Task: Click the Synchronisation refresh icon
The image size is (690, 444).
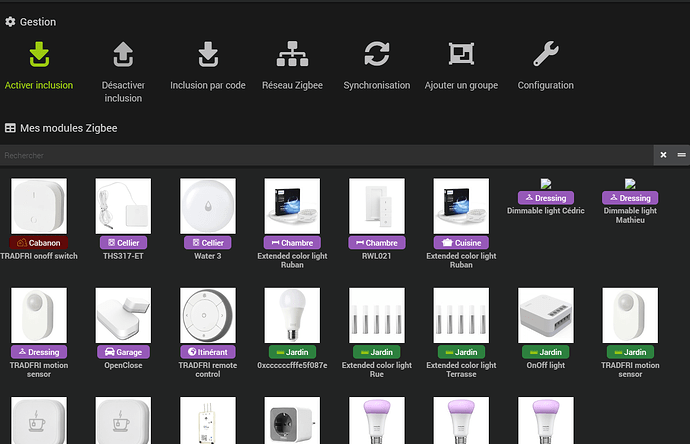Action: [x=377, y=54]
